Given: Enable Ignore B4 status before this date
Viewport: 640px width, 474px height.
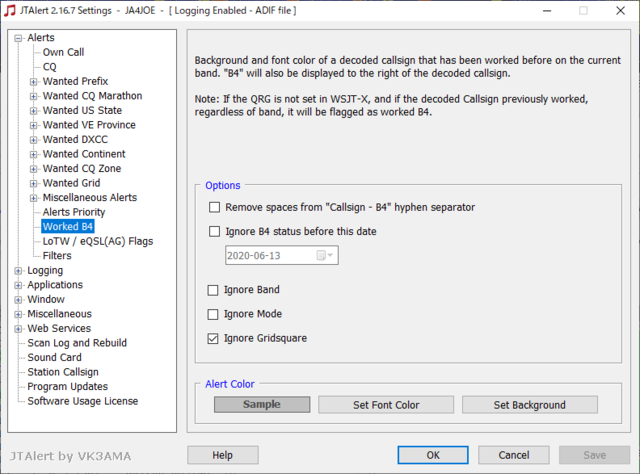Looking at the screenshot, I should 214,231.
